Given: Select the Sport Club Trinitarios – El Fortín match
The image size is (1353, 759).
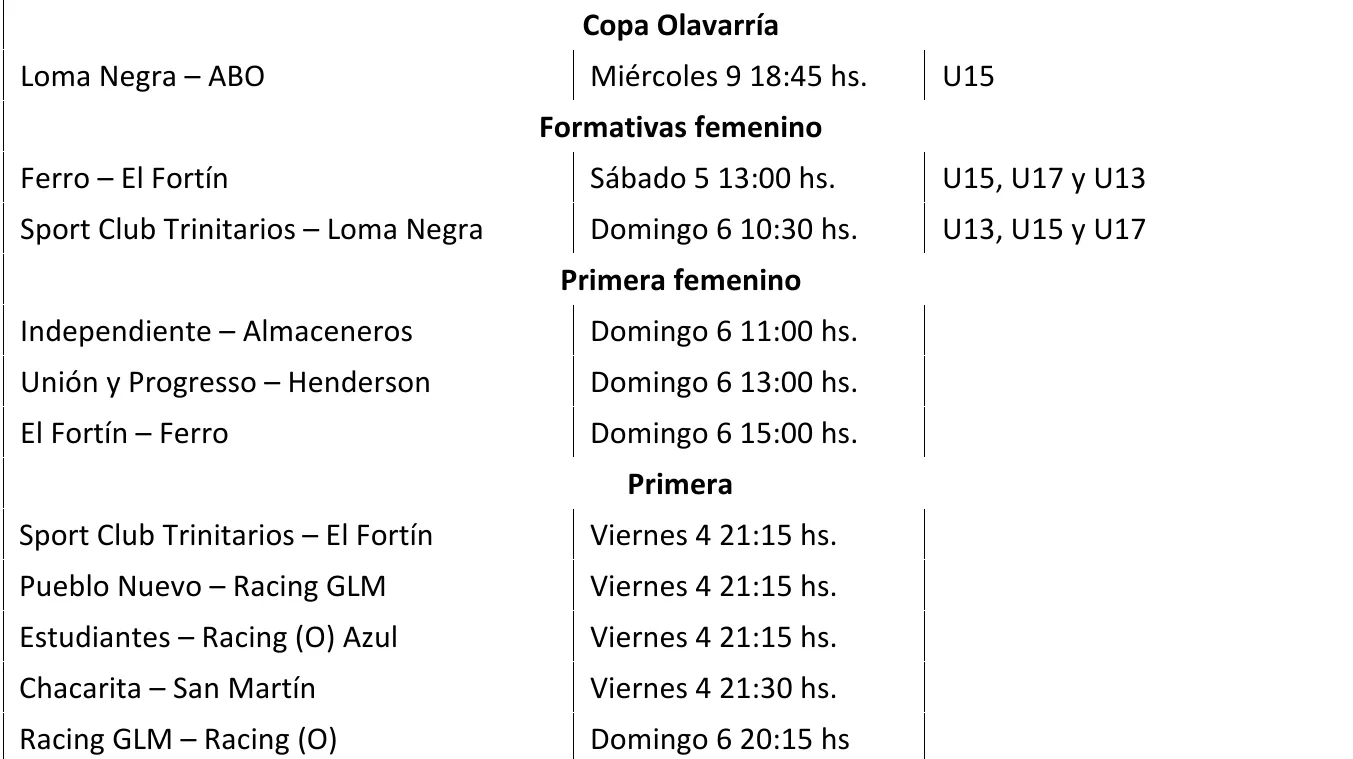Looking at the screenshot, I should pos(226,536).
